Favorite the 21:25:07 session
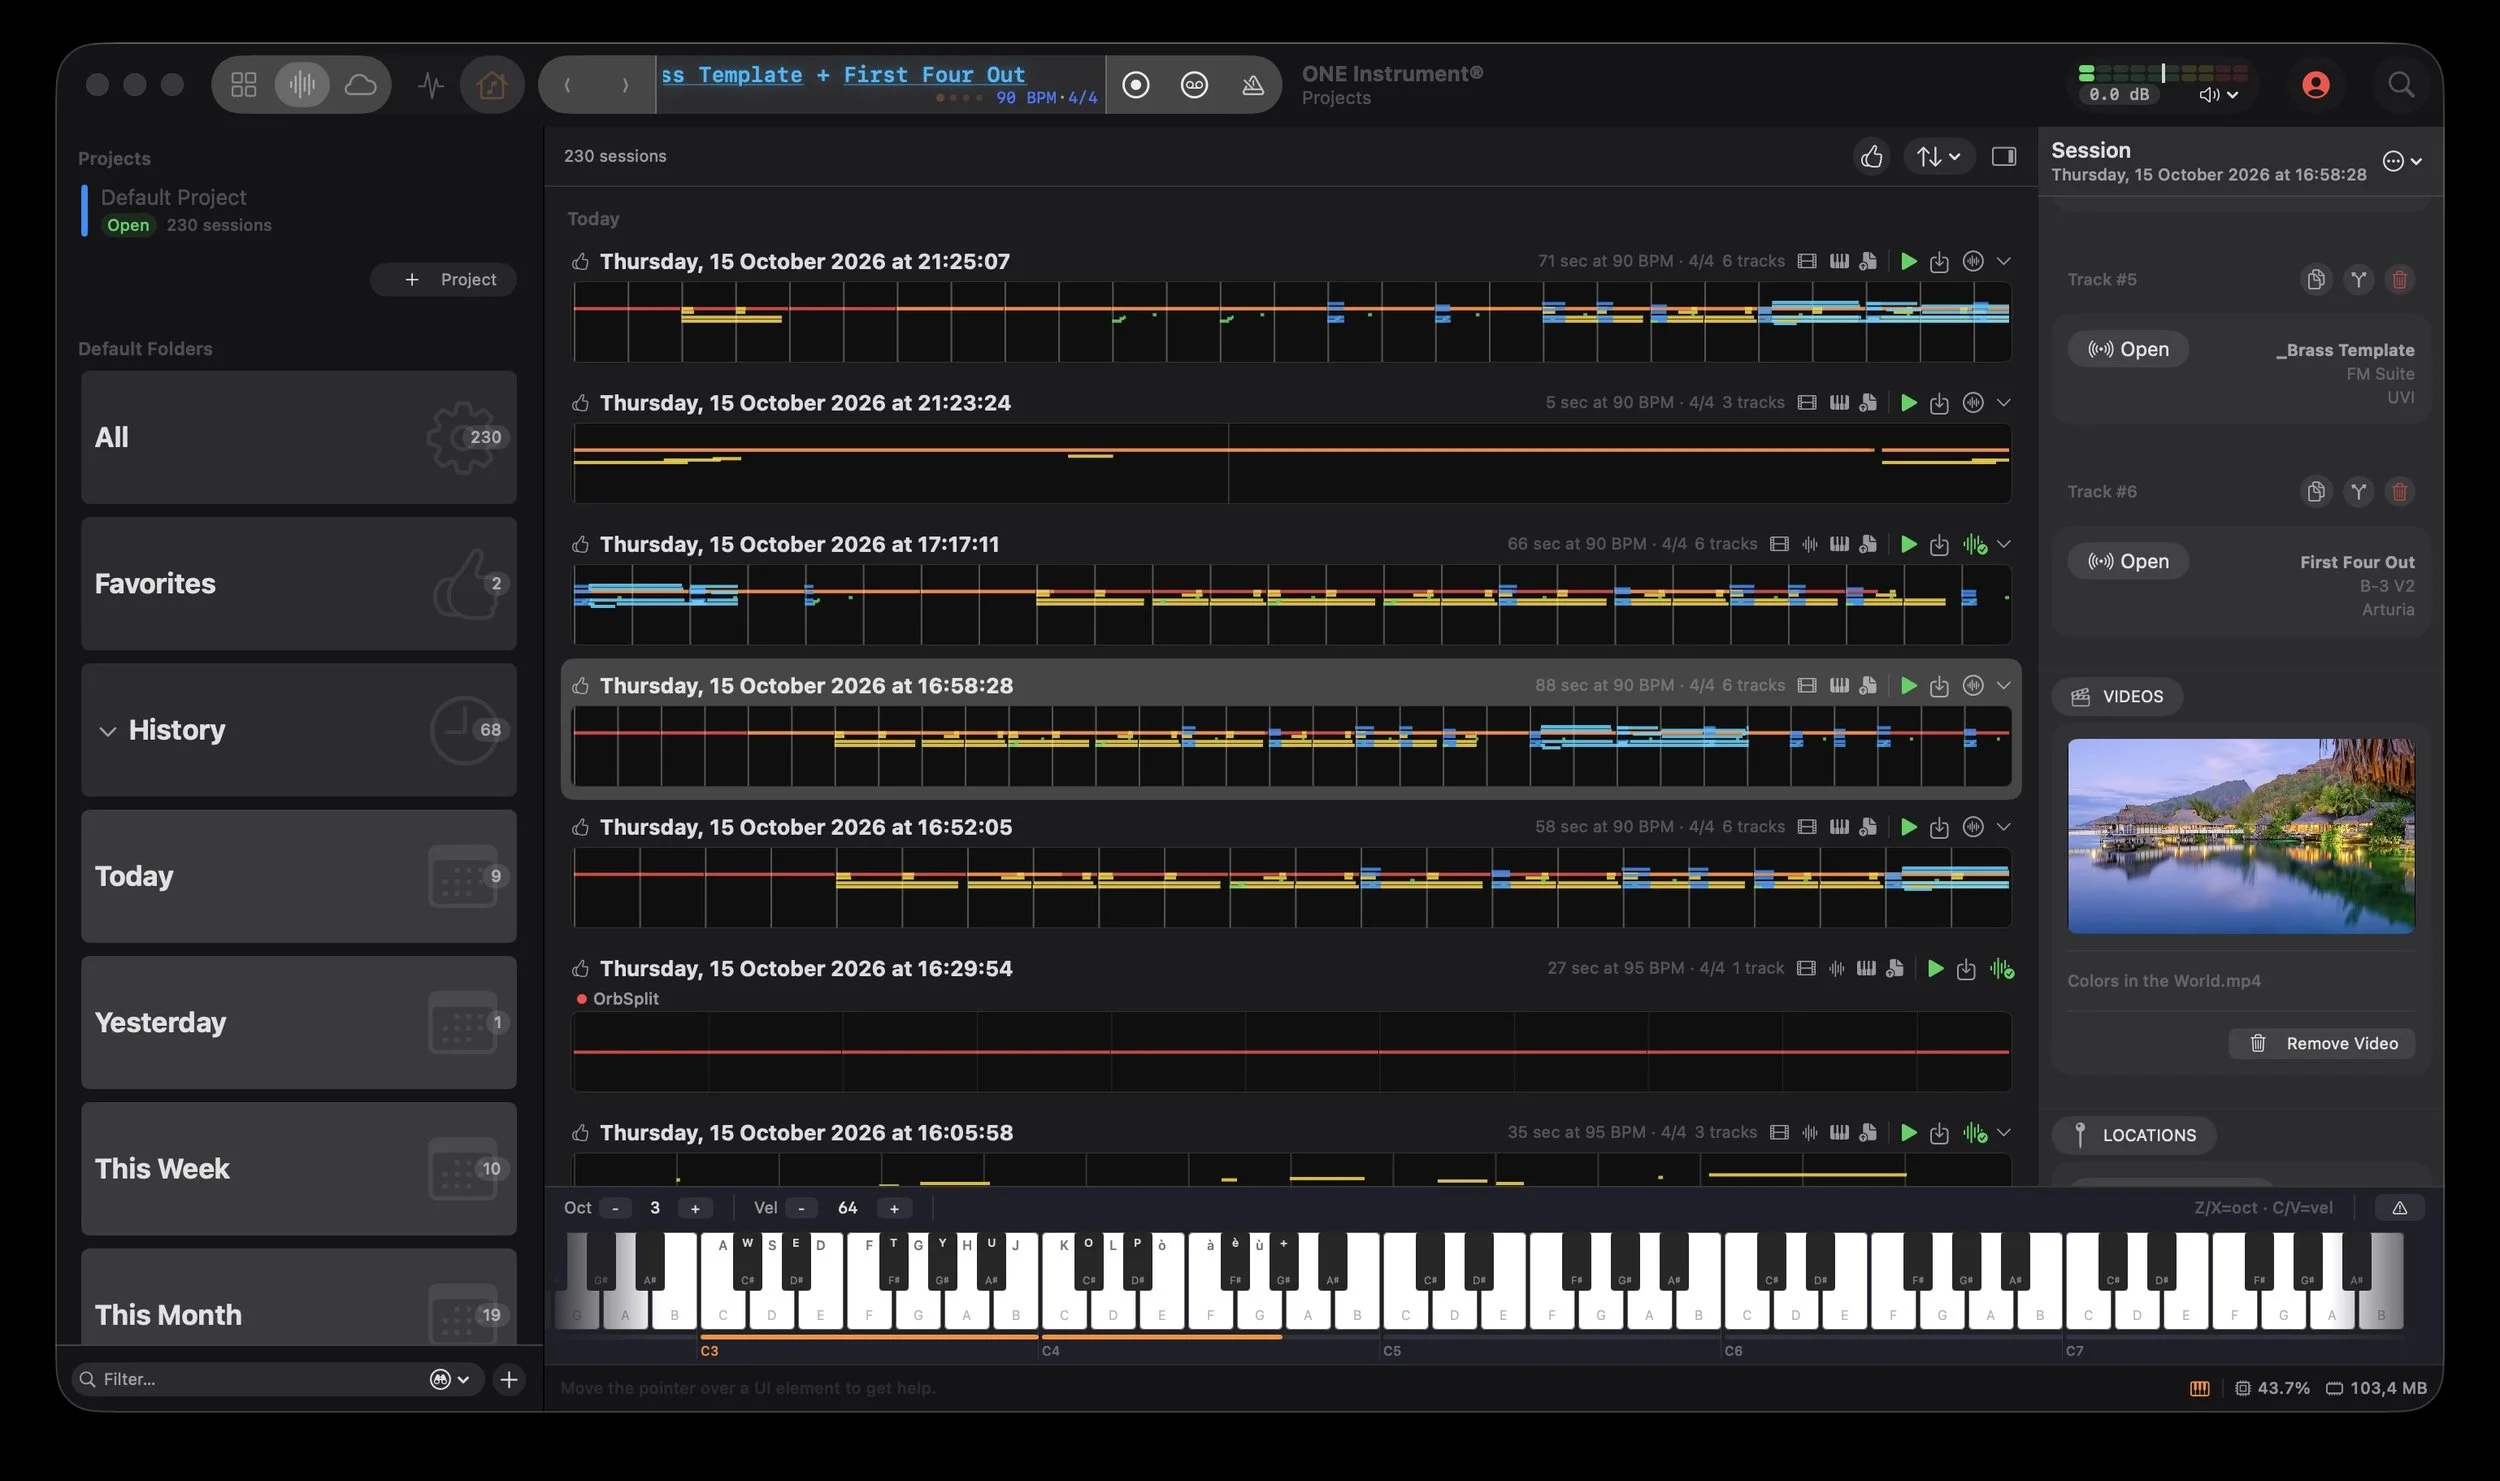Screen dimensions: 2500x1481 [580, 262]
